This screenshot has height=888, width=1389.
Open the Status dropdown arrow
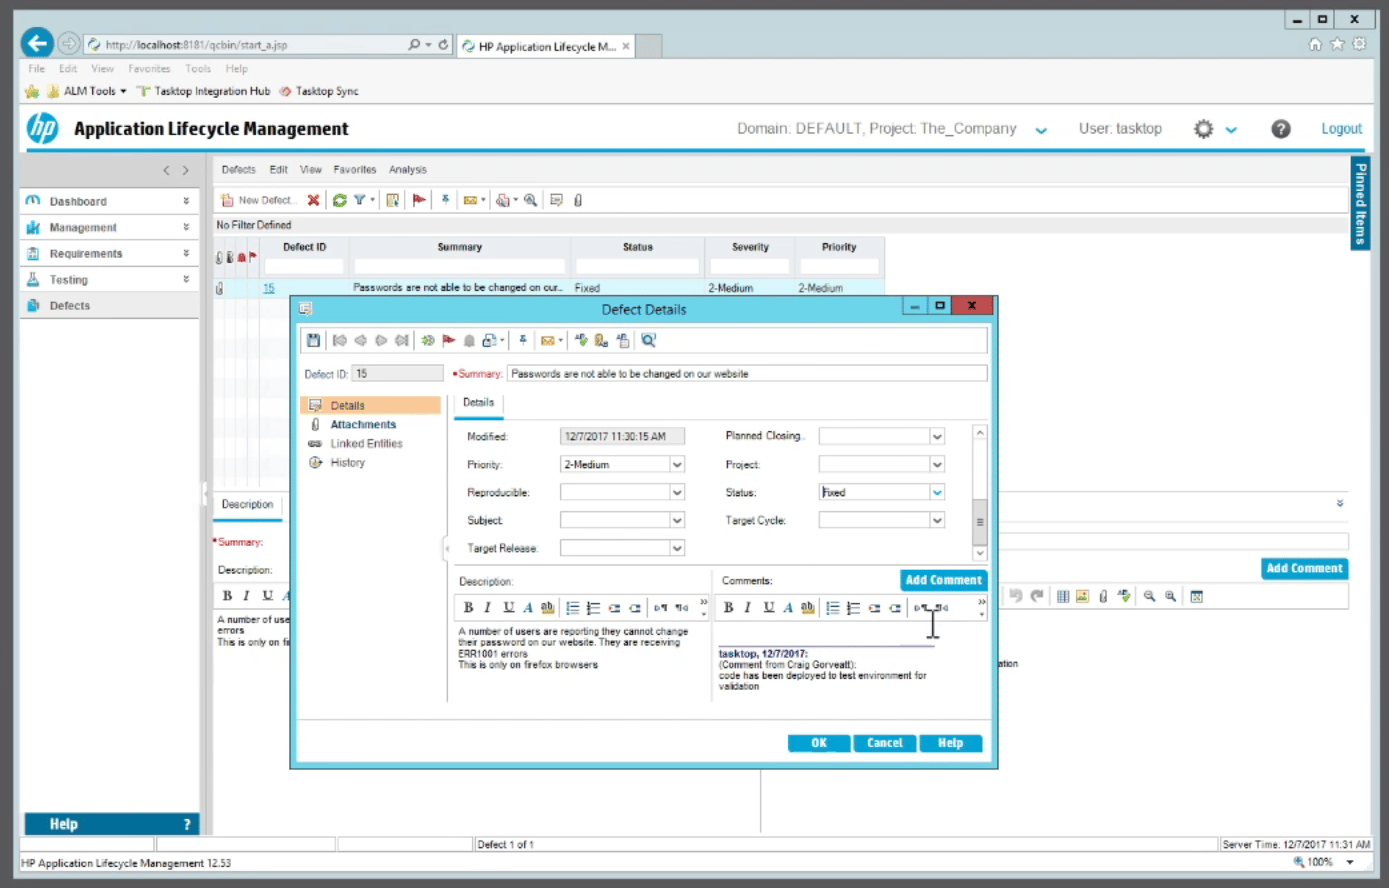click(x=937, y=492)
